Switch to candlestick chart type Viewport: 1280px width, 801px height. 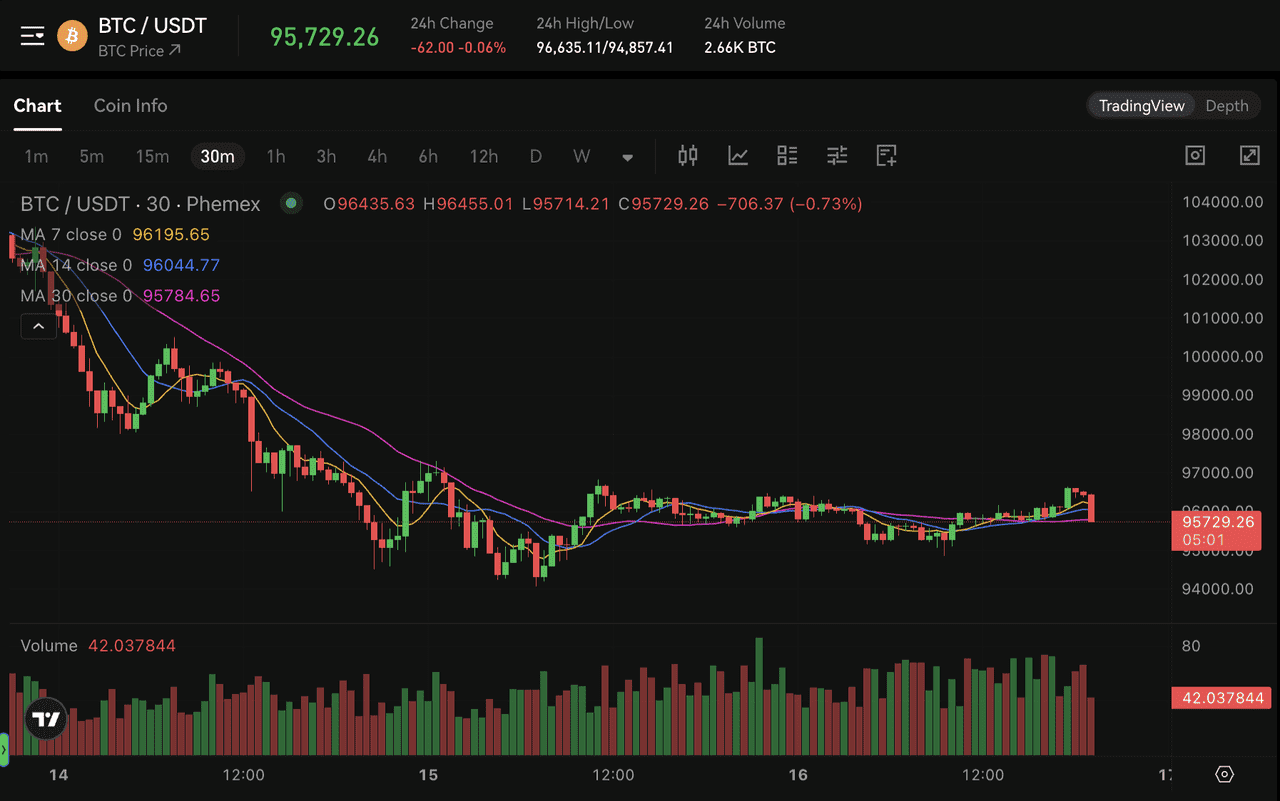coord(687,156)
